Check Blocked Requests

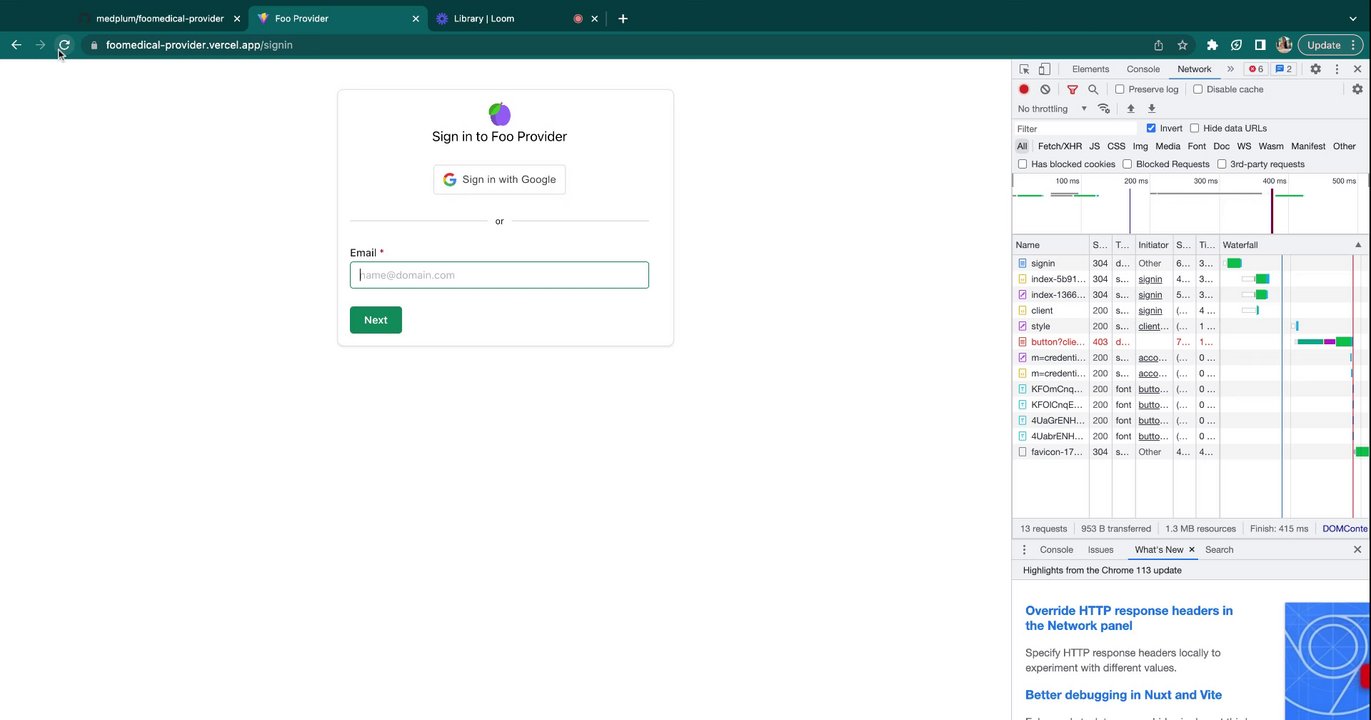(1127, 164)
